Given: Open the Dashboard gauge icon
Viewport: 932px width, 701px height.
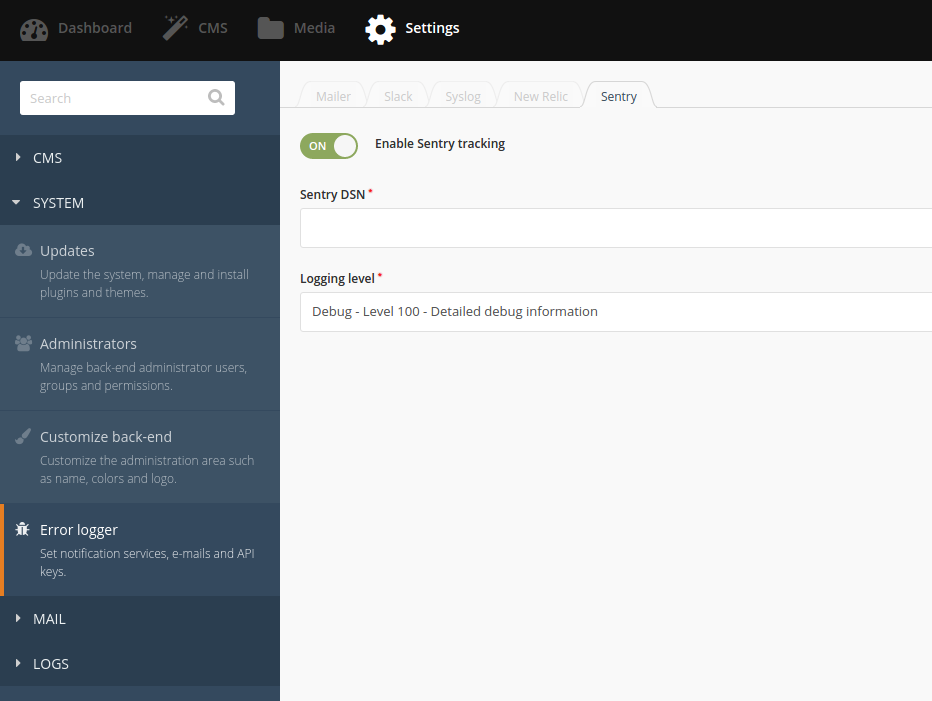Looking at the screenshot, I should 34,30.
